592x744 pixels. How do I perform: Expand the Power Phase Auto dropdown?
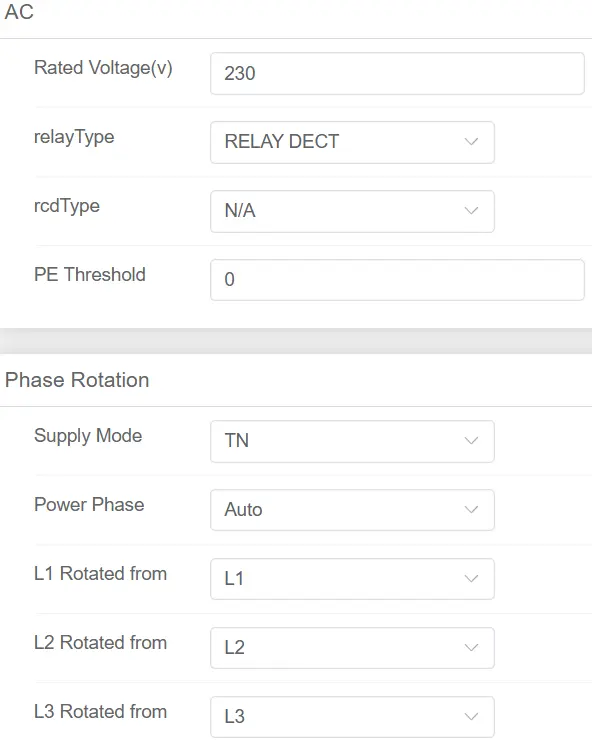(x=352, y=510)
